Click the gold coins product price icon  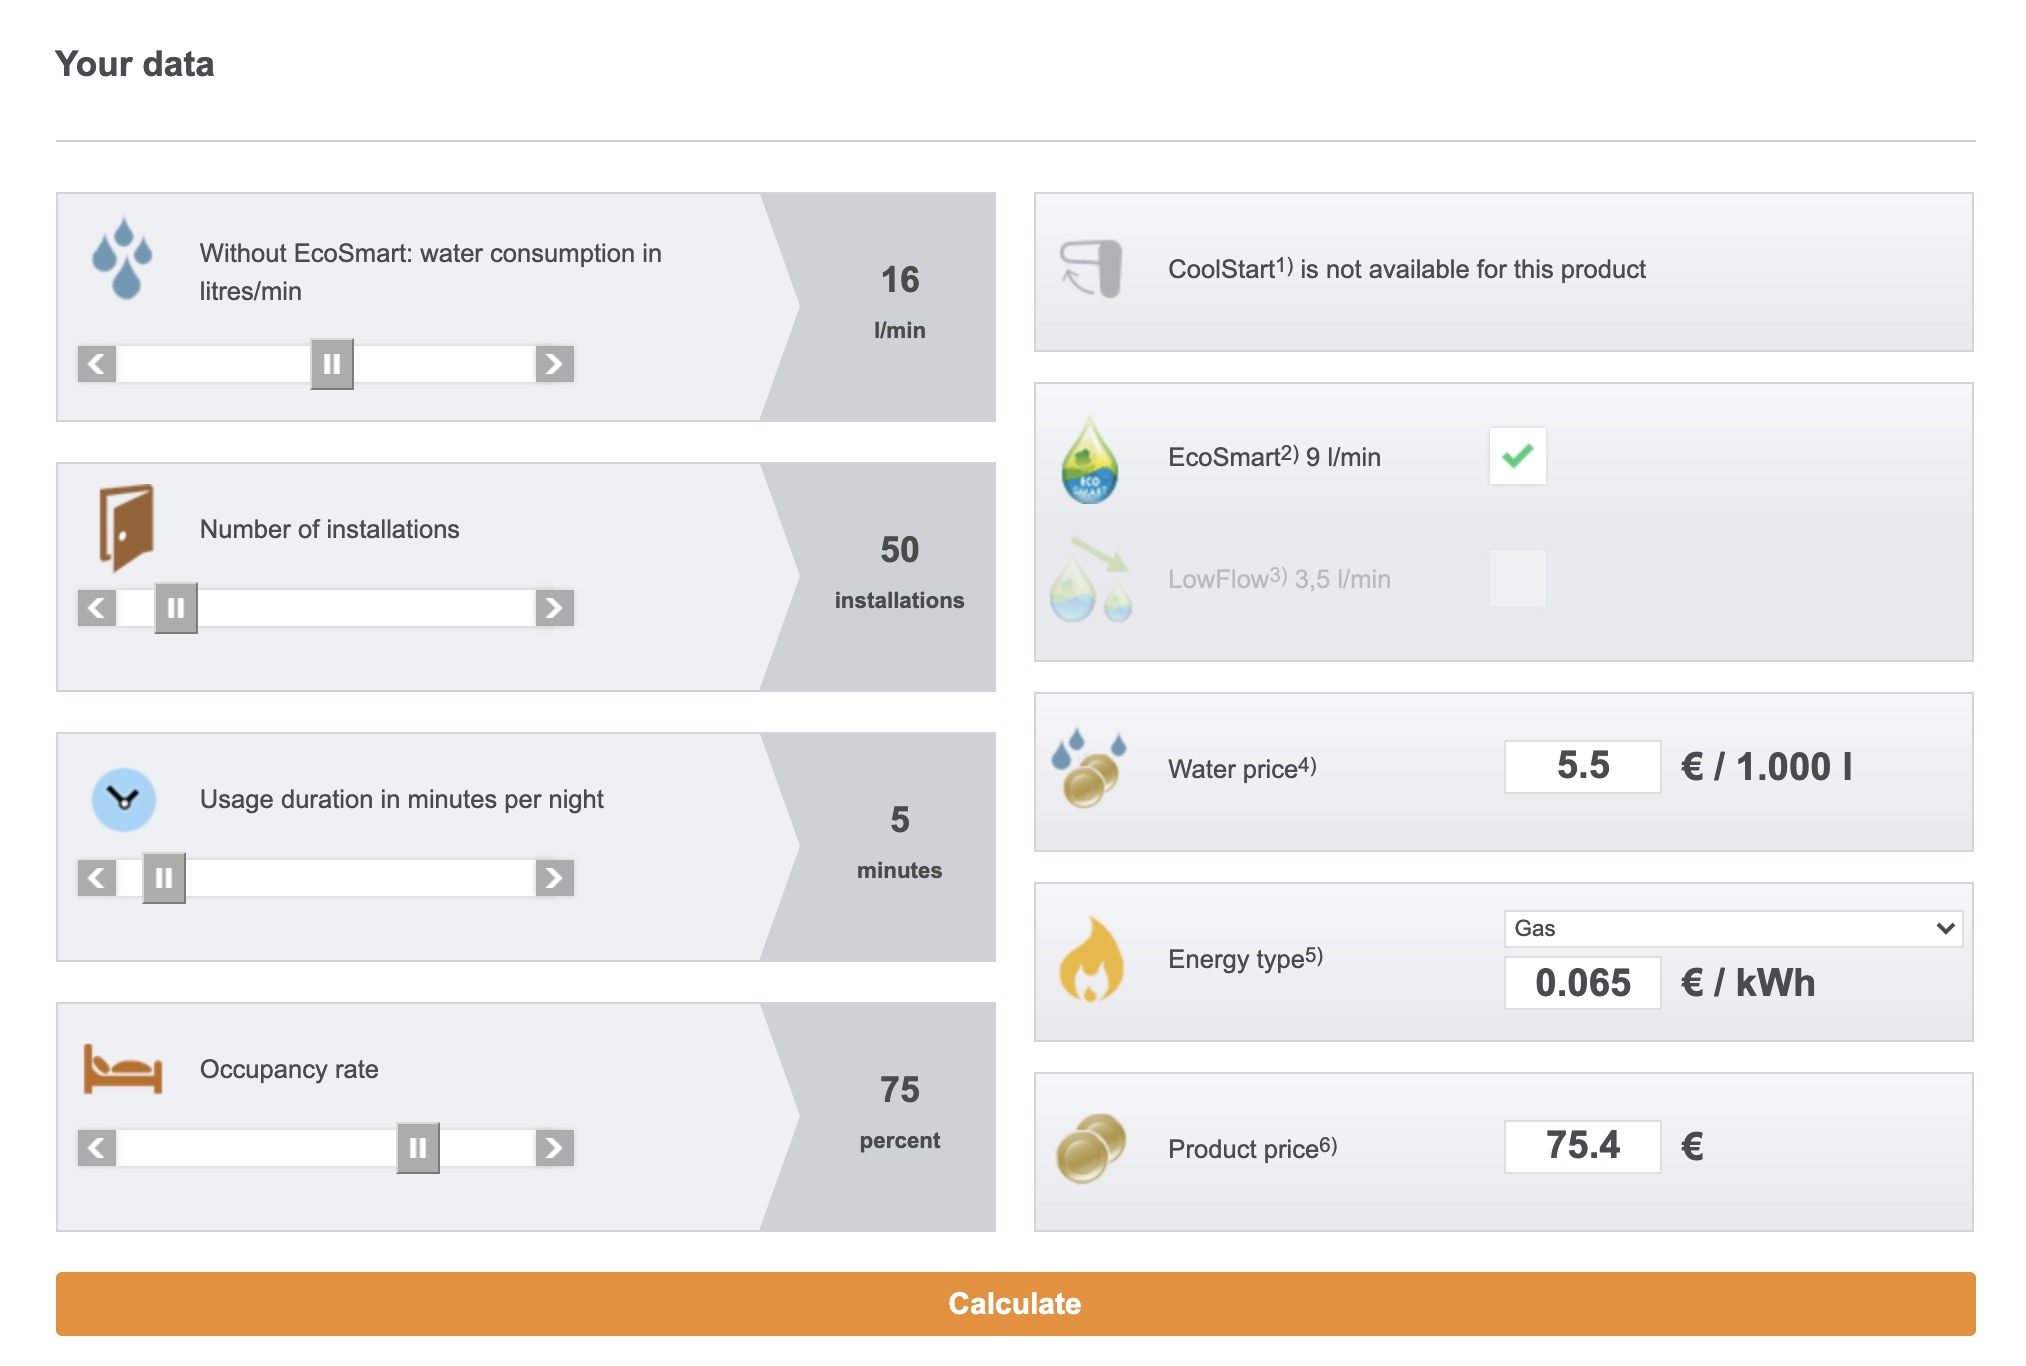[1091, 1148]
